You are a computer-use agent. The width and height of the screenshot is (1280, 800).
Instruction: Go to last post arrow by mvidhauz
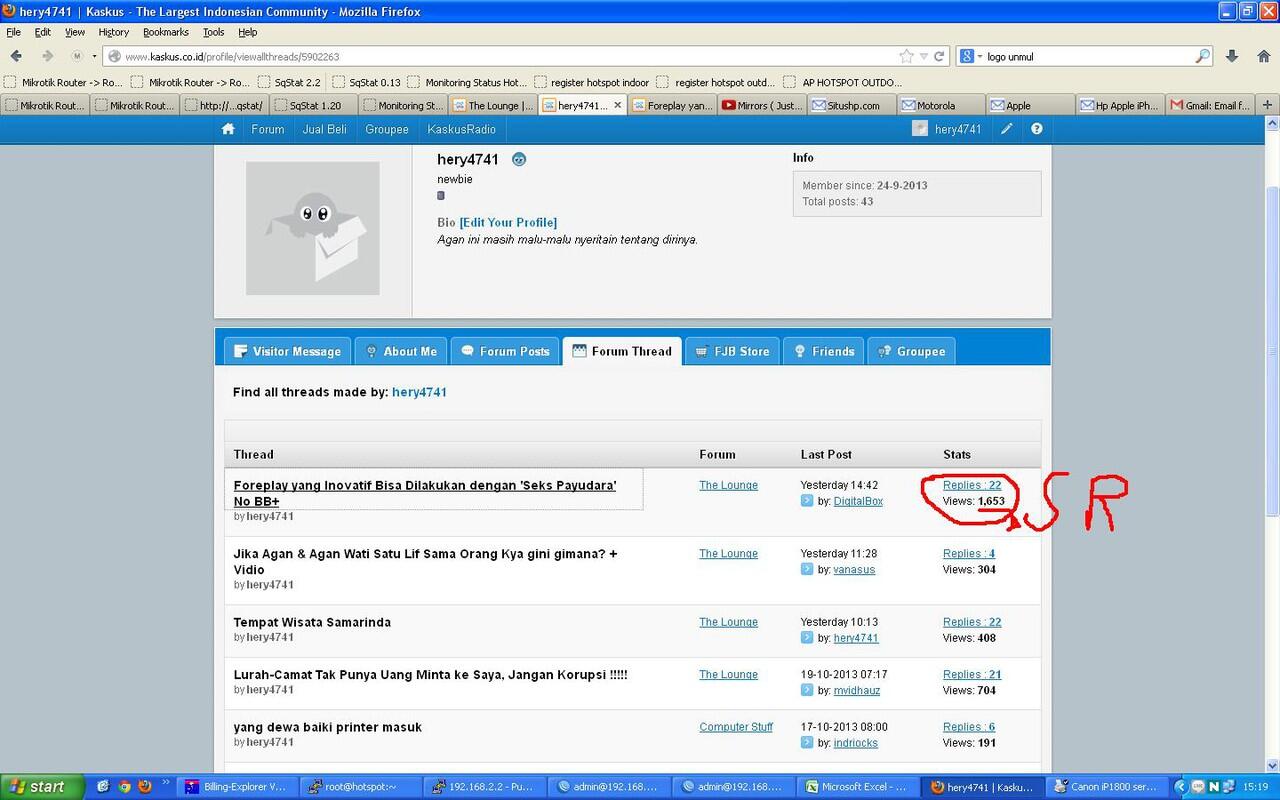click(x=807, y=690)
